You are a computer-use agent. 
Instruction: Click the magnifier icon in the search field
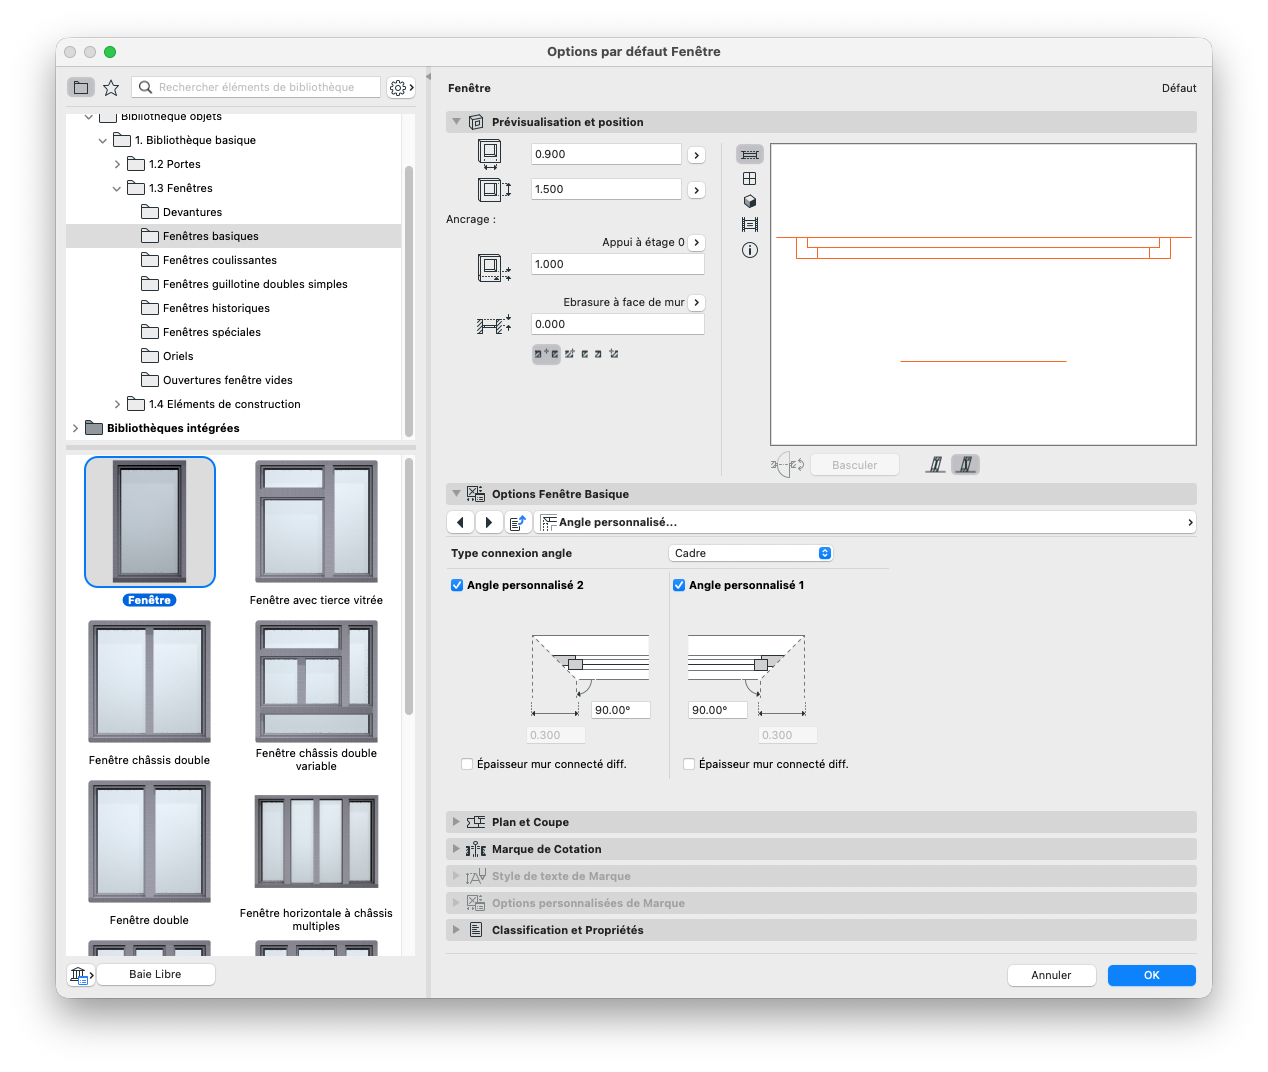[x=146, y=88]
